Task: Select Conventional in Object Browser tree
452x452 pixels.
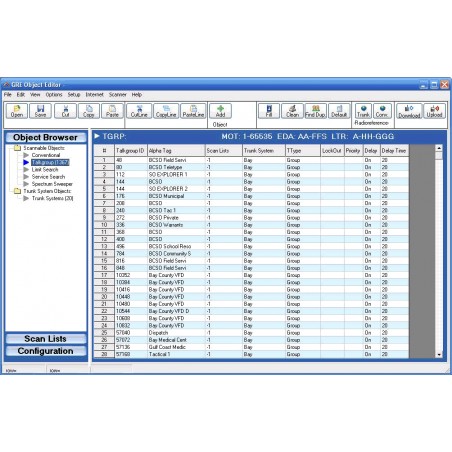Action: tap(46, 155)
